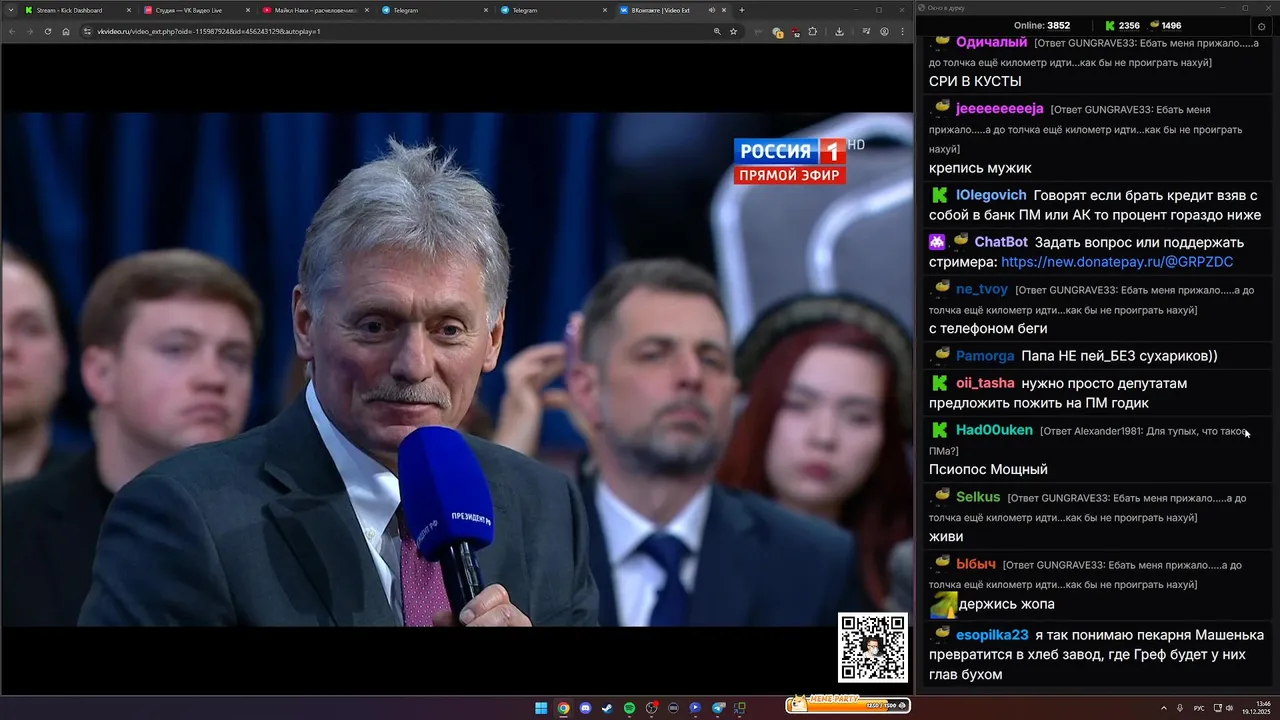
Task: Click message 'крепись мужик'
Action: pyautogui.click(x=980, y=168)
